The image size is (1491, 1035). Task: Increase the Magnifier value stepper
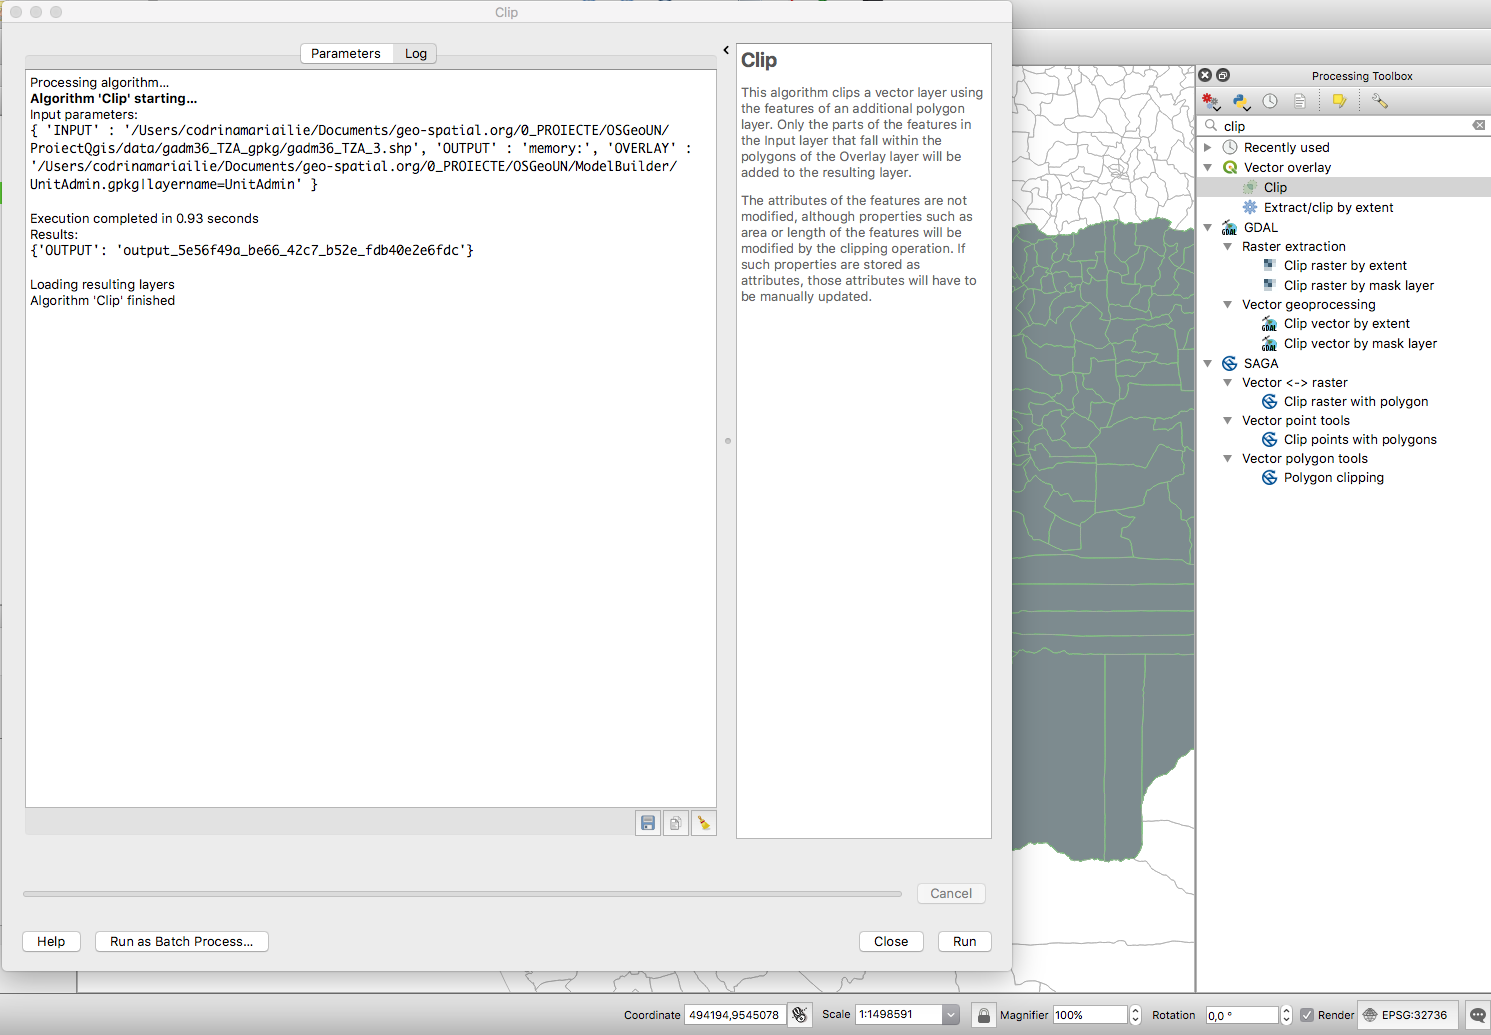pos(1135,1010)
